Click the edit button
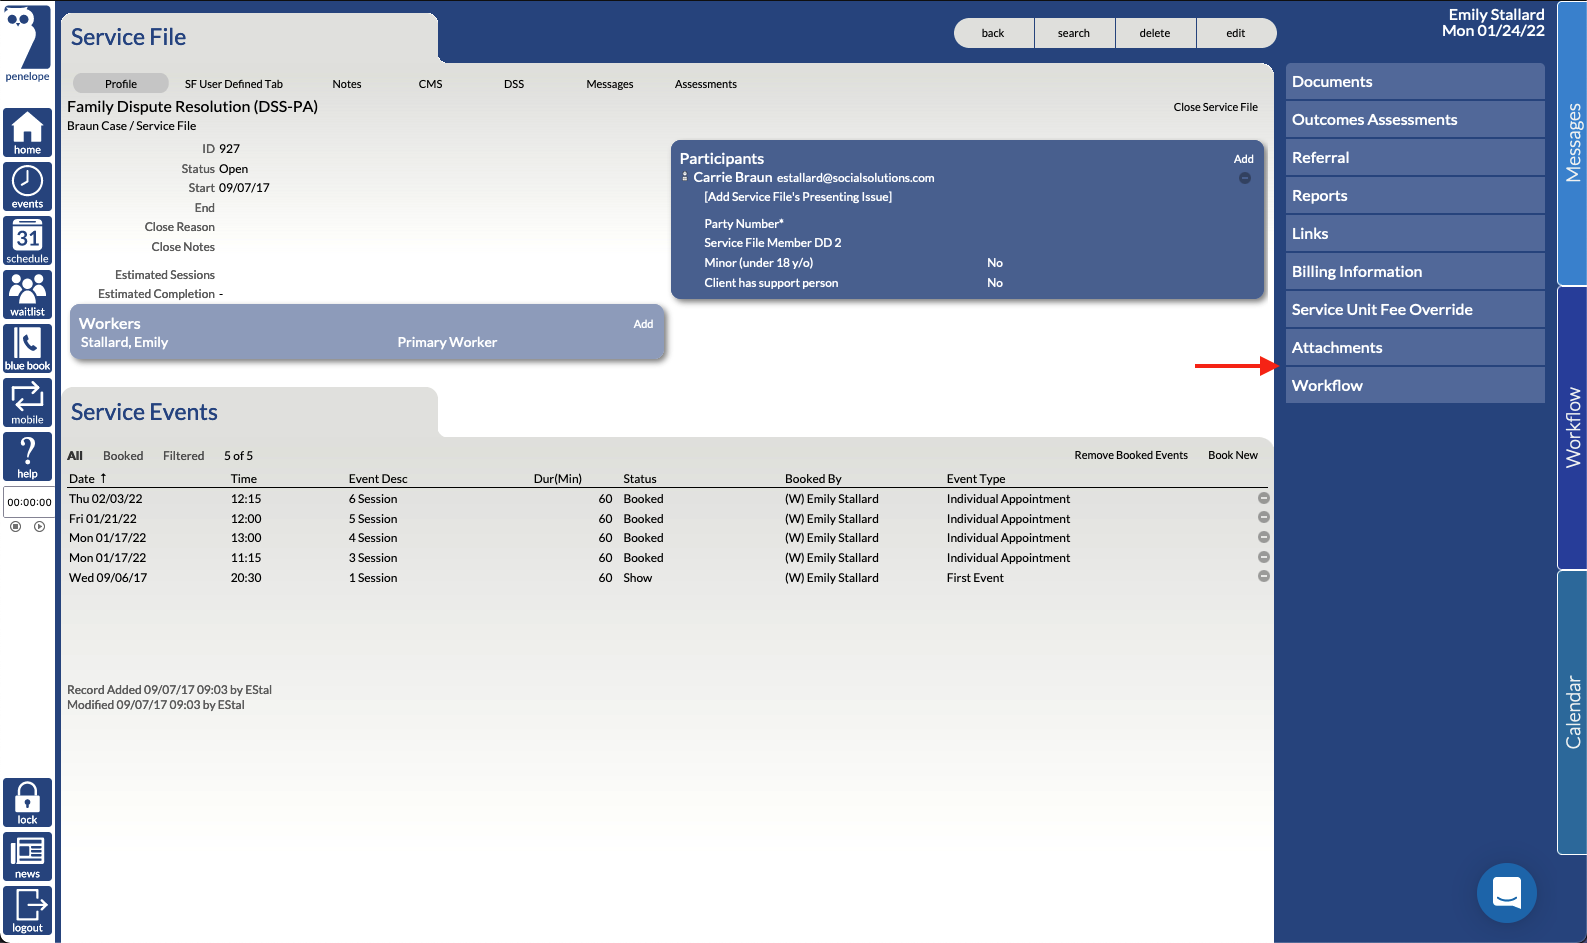The image size is (1587, 943). point(1236,33)
